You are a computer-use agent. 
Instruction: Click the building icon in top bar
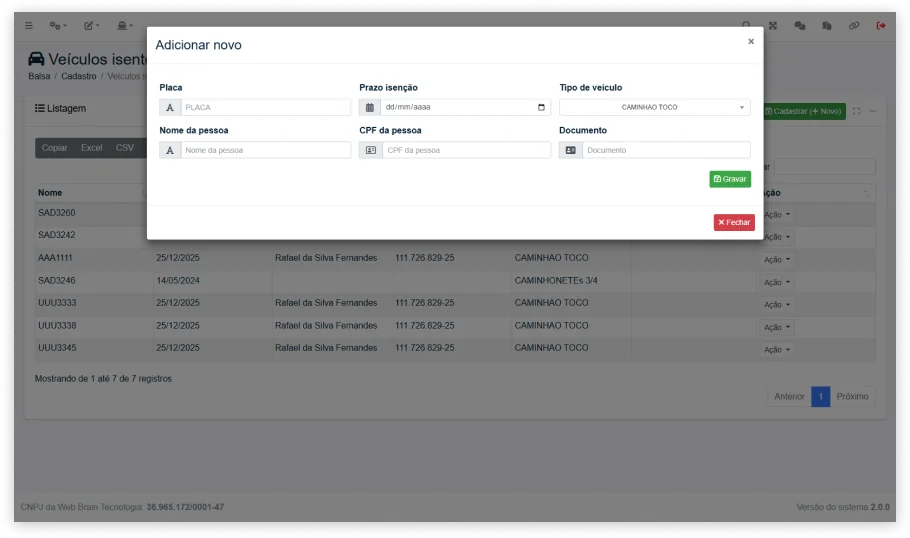pyautogui.click(x=827, y=26)
